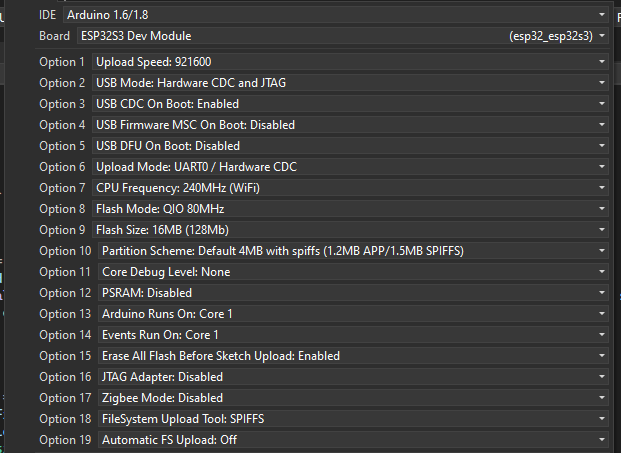The image size is (621, 453).
Task: Open the USB Firmware MSC On Boot dropdown
Action: pyautogui.click(x=350, y=125)
